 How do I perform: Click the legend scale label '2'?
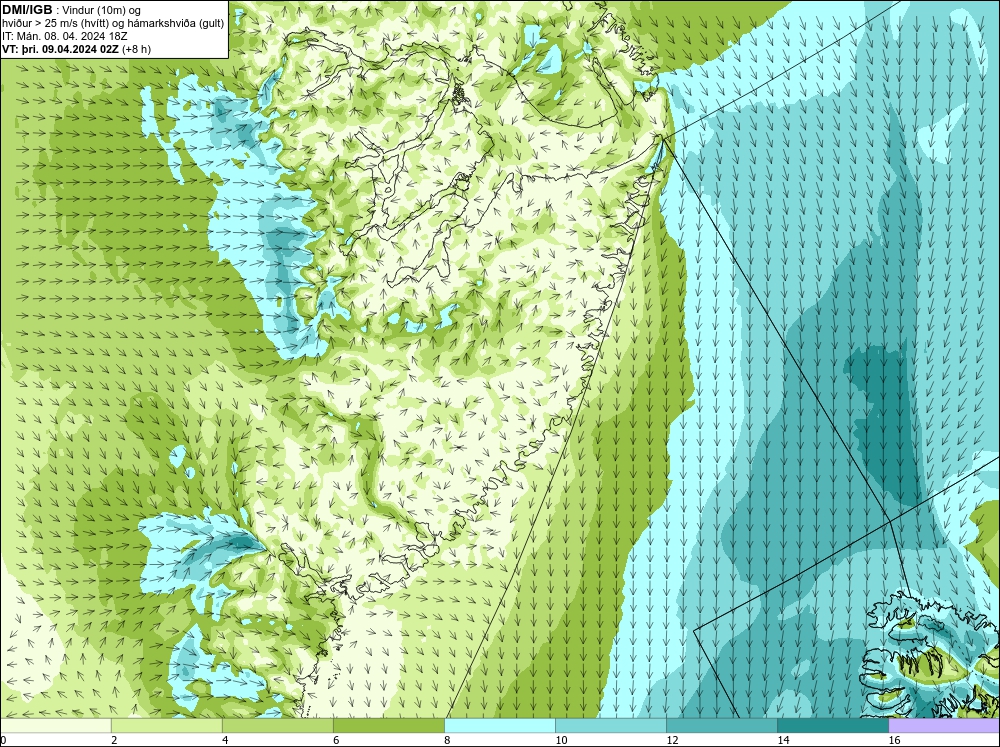point(114,740)
